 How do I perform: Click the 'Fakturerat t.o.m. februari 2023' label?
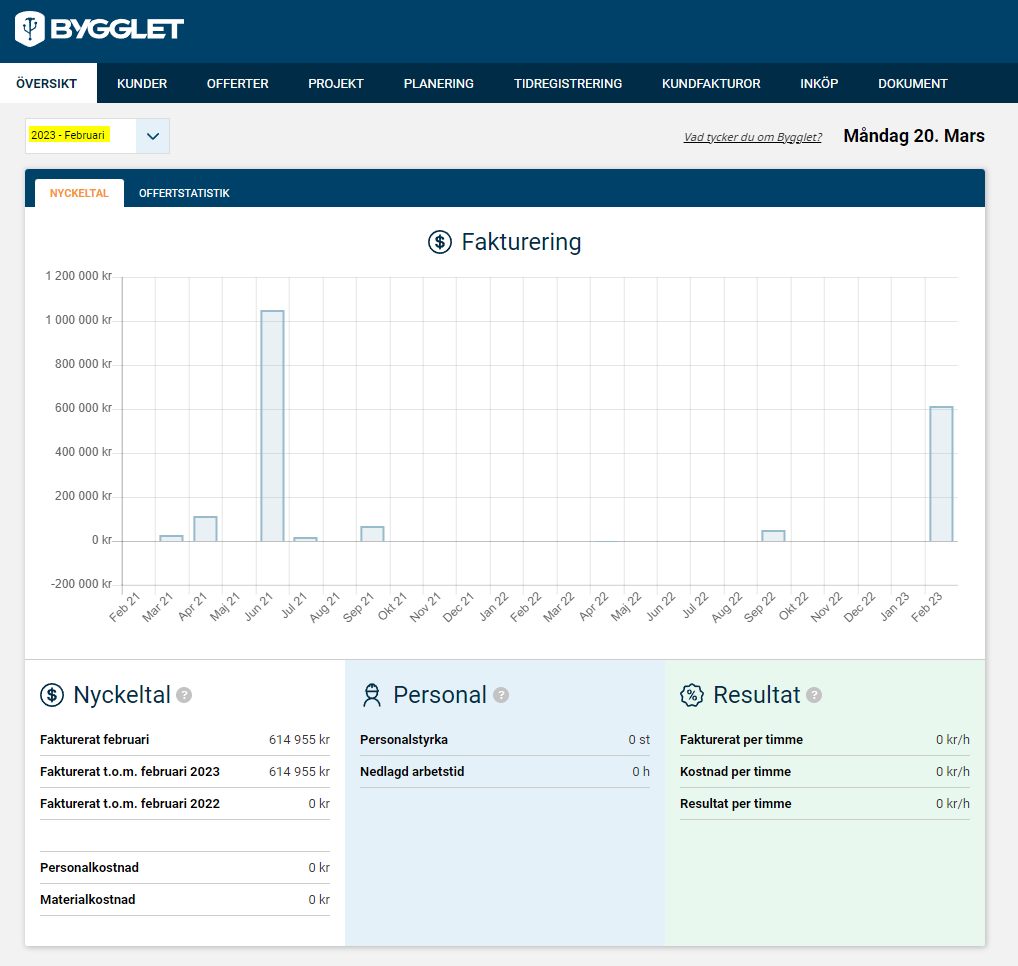click(130, 771)
